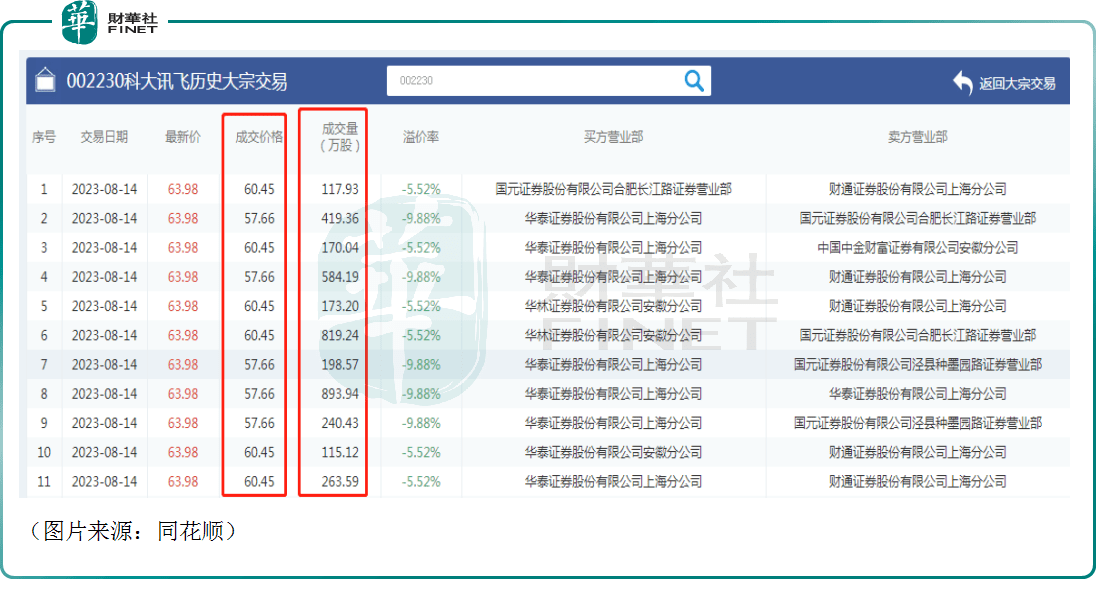Image resolution: width=1096 pixels, height=599 pixels.
Task: Click latest price 63.98 in row 1
Action: click(182, 189)
